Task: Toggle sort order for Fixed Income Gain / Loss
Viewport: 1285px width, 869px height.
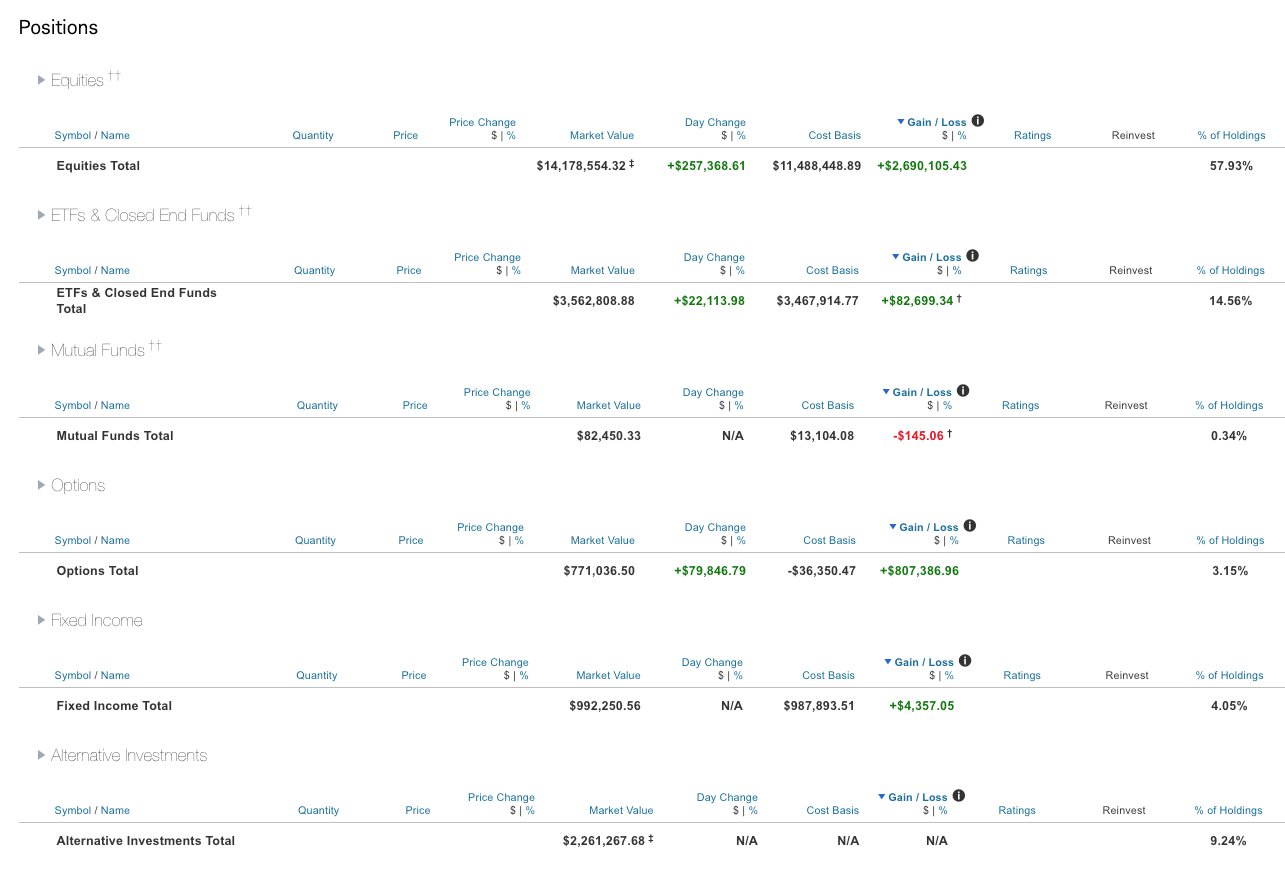Action: click(888, 661)
